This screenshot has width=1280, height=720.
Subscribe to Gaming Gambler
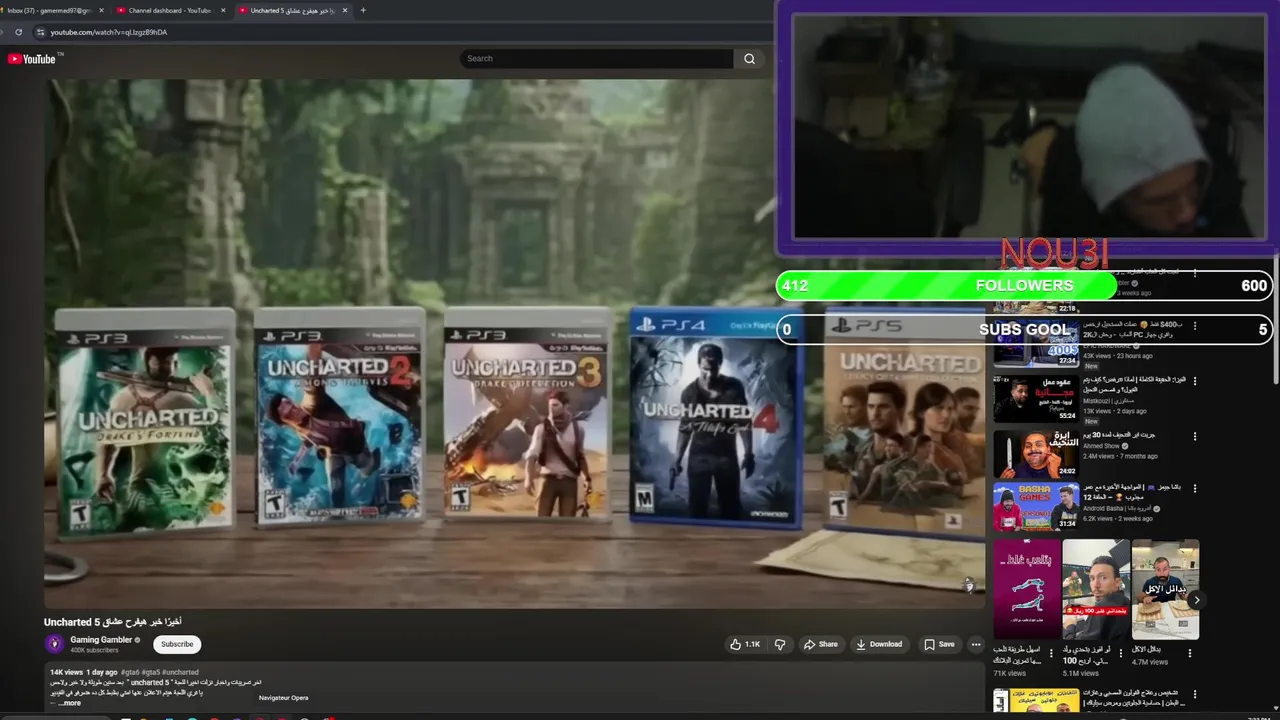coord(177,645)
